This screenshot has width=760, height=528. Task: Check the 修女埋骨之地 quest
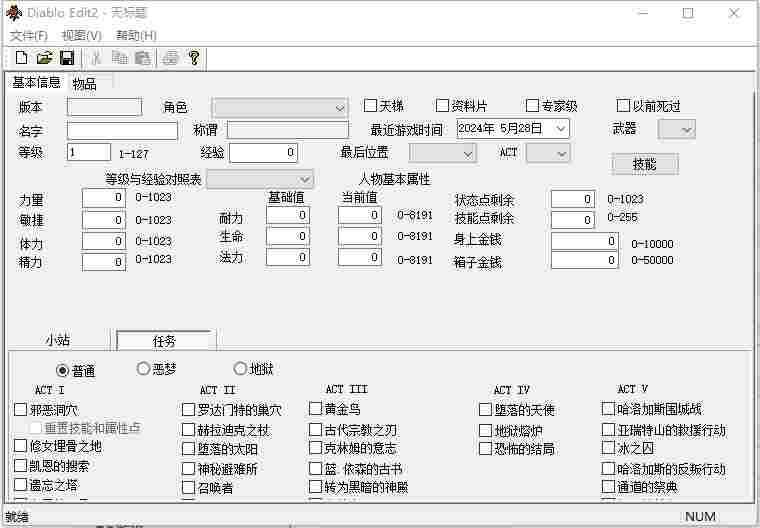coord(20,446)
